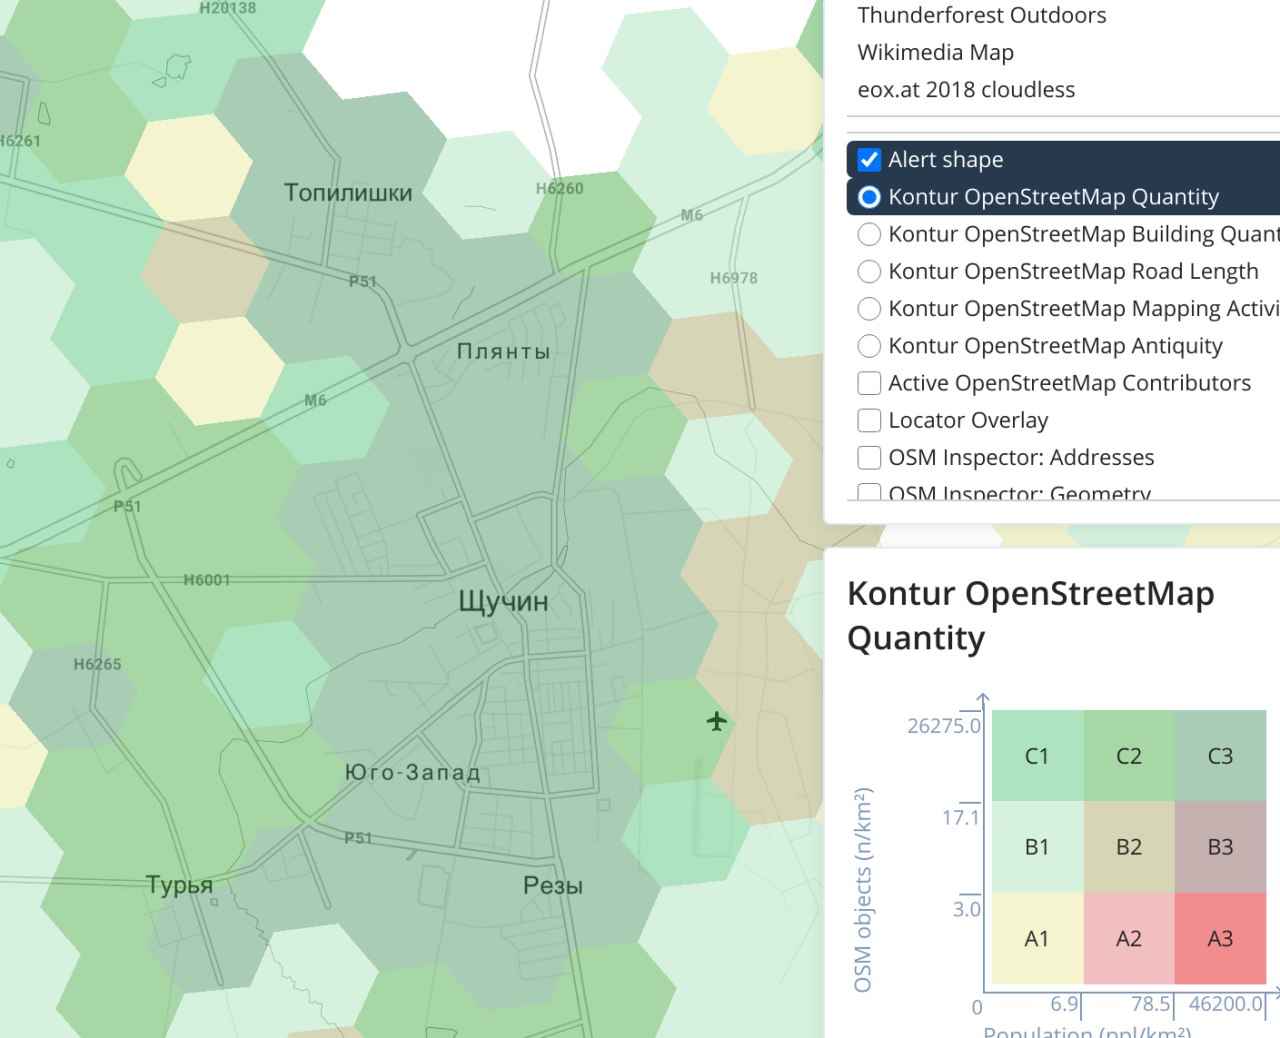Choose Wikimedia Map base layer
The width and height of the screenshot is (1280, 1038).
tap(936, 52)
